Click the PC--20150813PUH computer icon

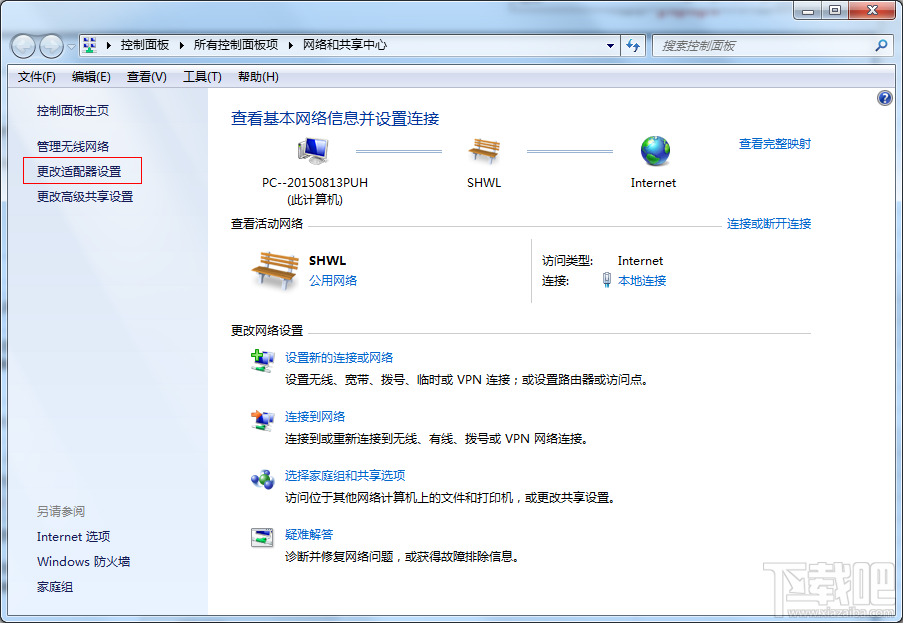(x=313, y=151)
